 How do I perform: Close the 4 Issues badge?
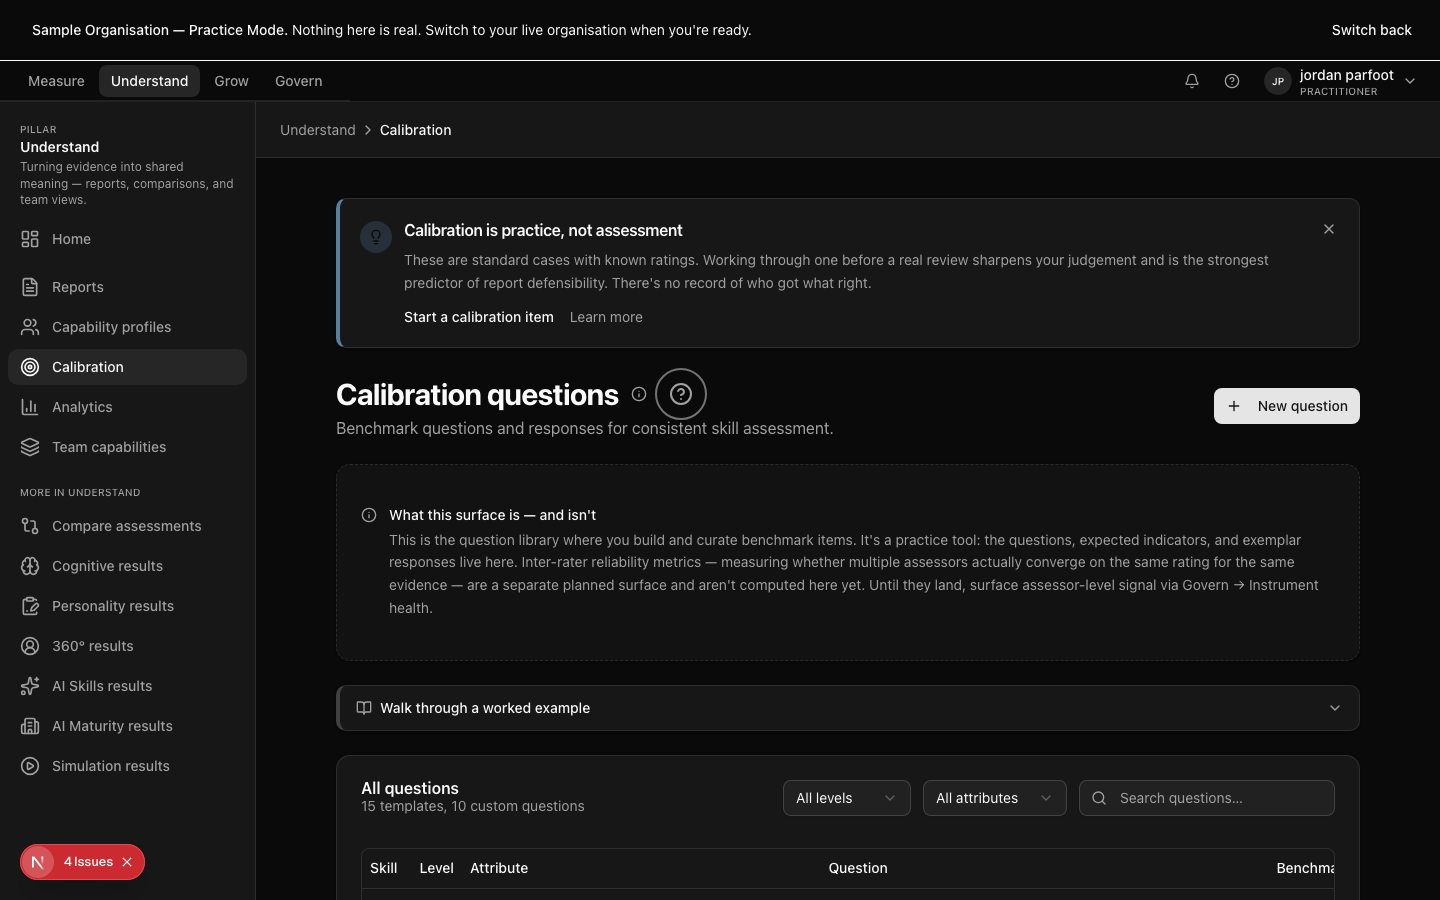(127, 862)
